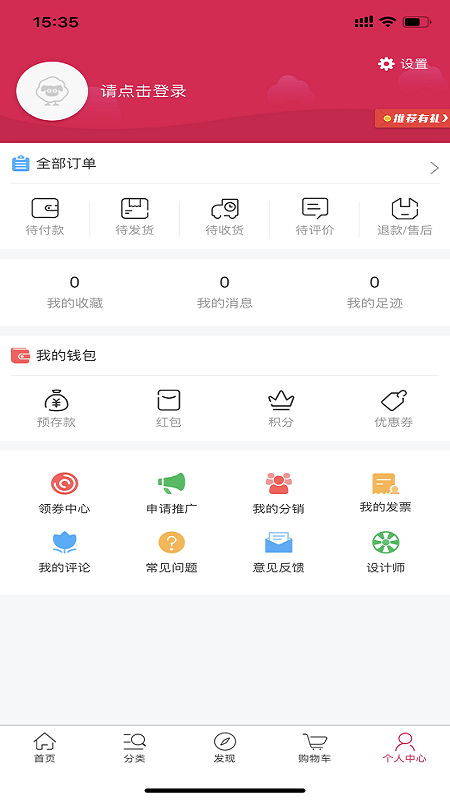450x800 pixels.
Task: Open 设计师 designer icon
Action: click(x=386, y=542)
